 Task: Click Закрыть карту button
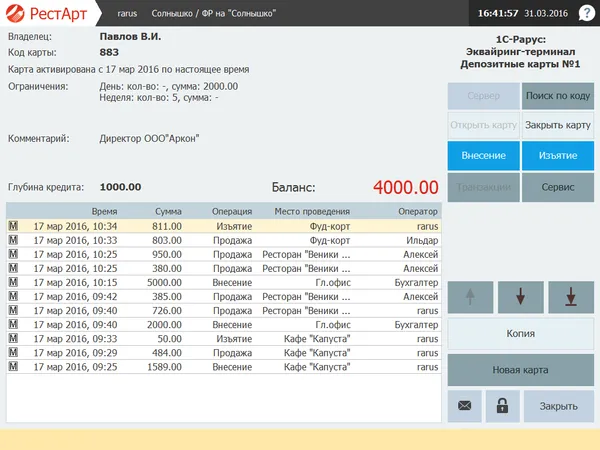[558, 125]
